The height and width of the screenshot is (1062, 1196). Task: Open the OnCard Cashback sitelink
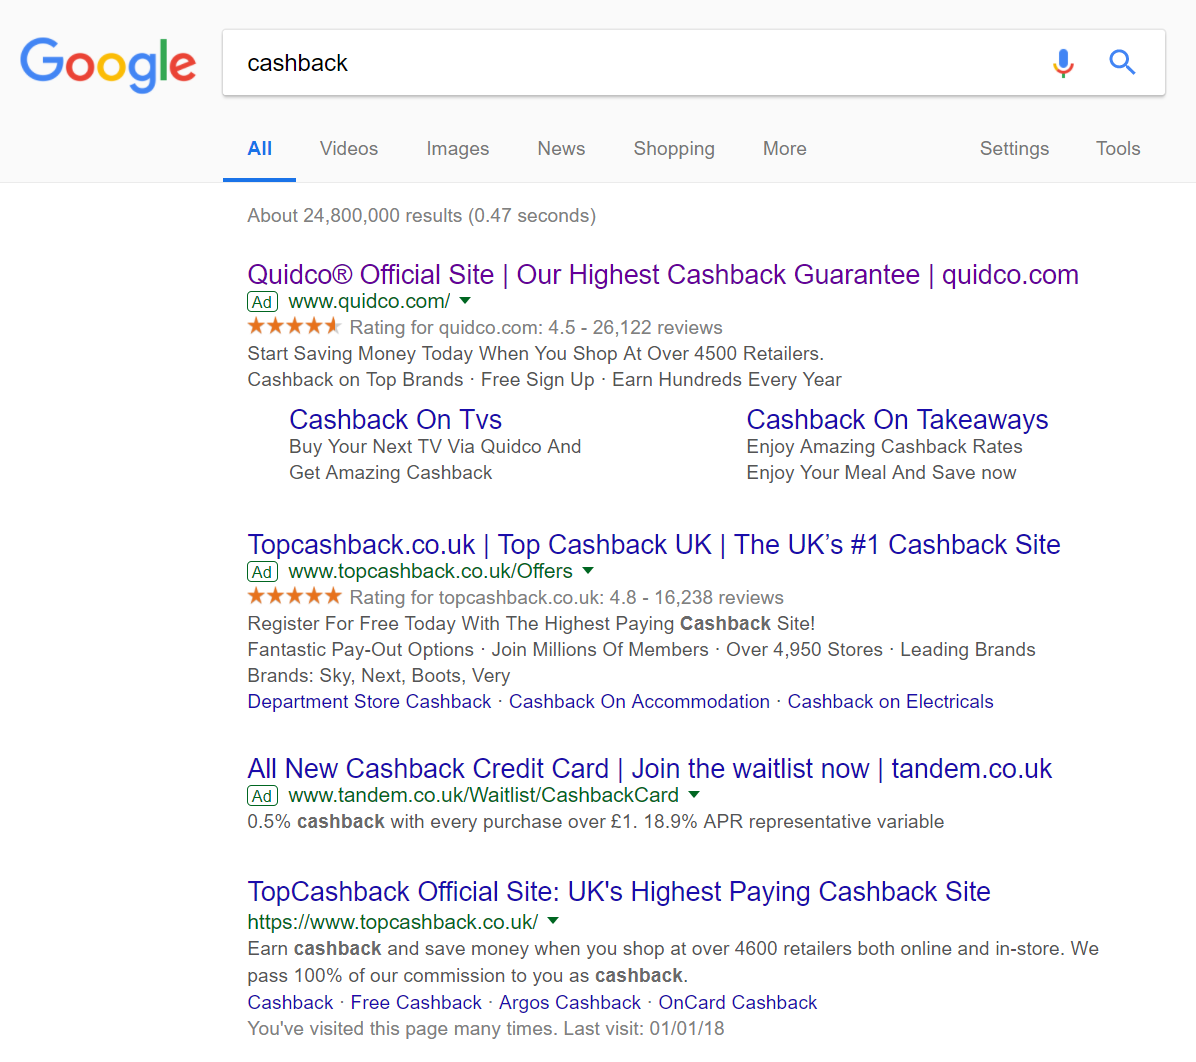pos(738,1002)
